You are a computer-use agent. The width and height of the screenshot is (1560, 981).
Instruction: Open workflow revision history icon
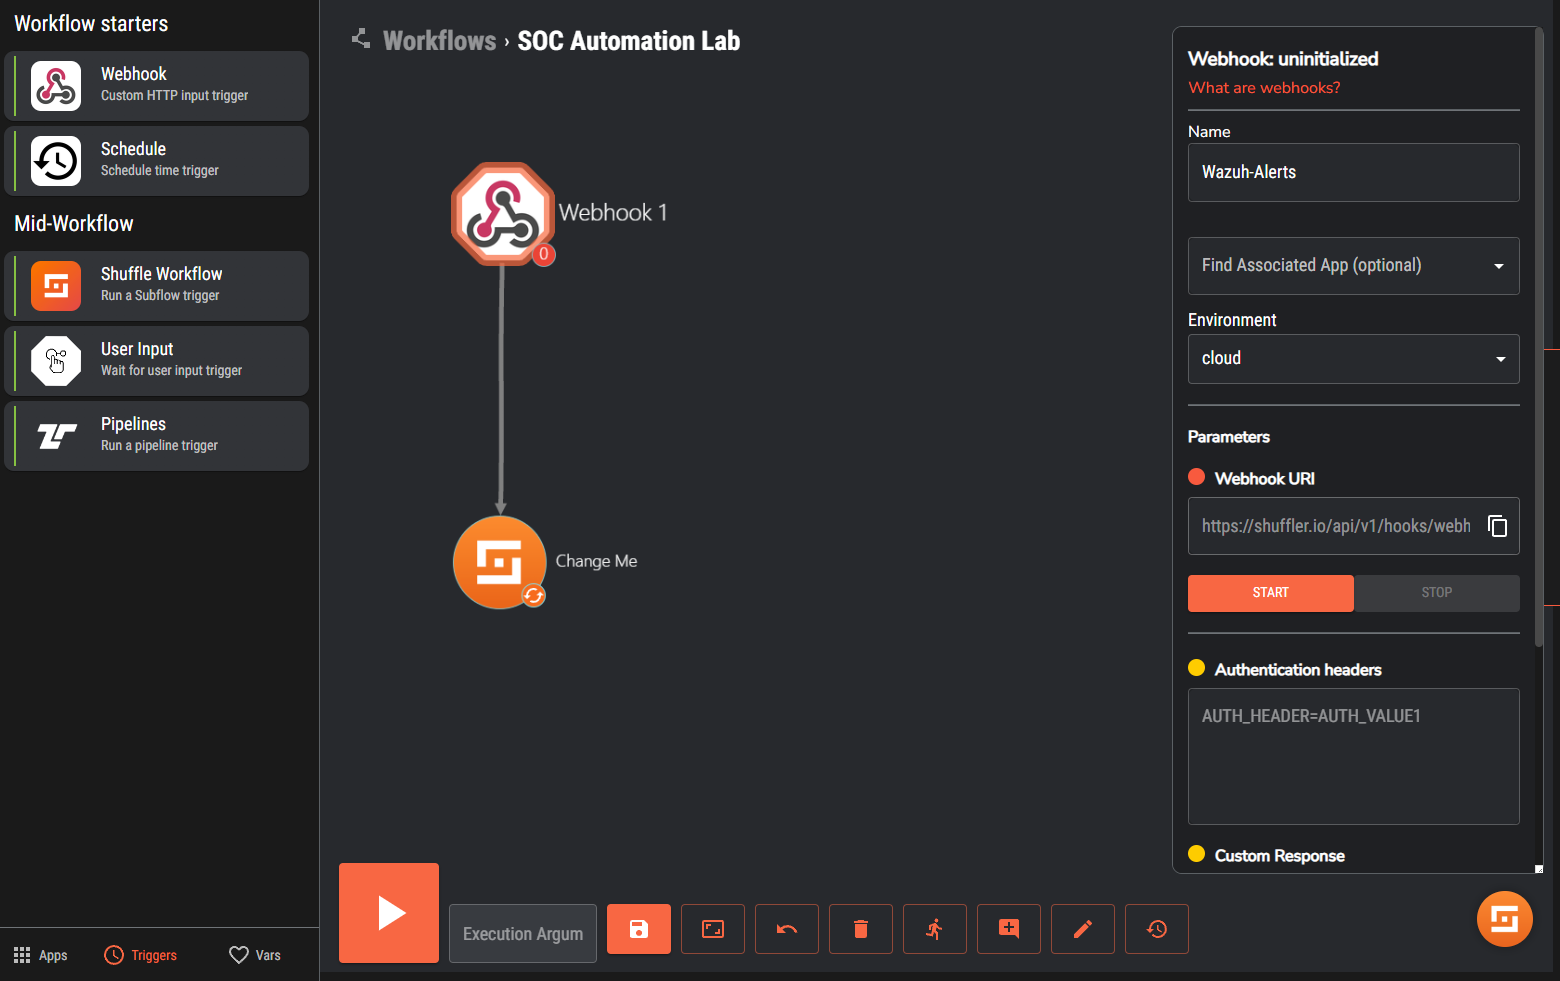pos(1157,929)
